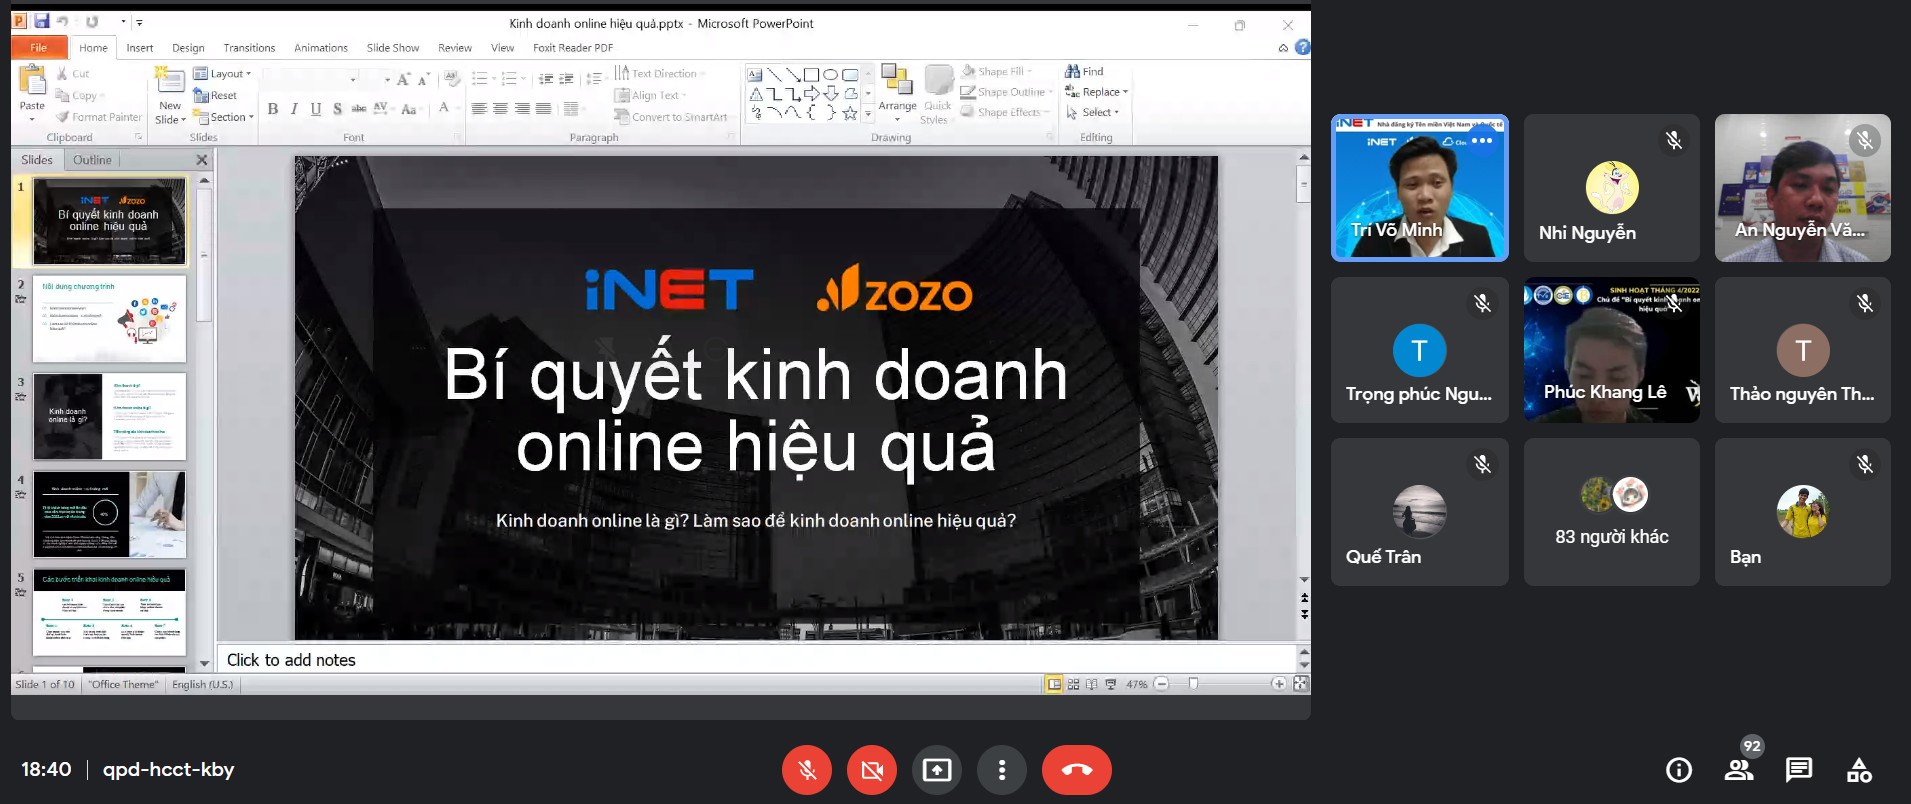The height and width of the screenshot is (804, 1911).
Task: Click Find in the Editing group
Action: point(1084,72)
